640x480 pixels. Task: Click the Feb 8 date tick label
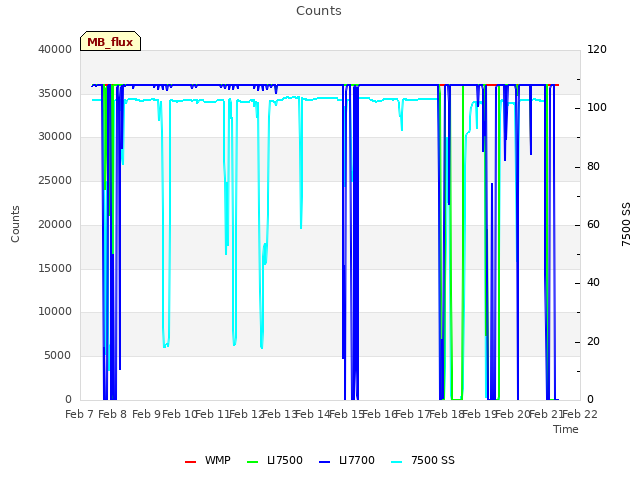click(113, 415)
